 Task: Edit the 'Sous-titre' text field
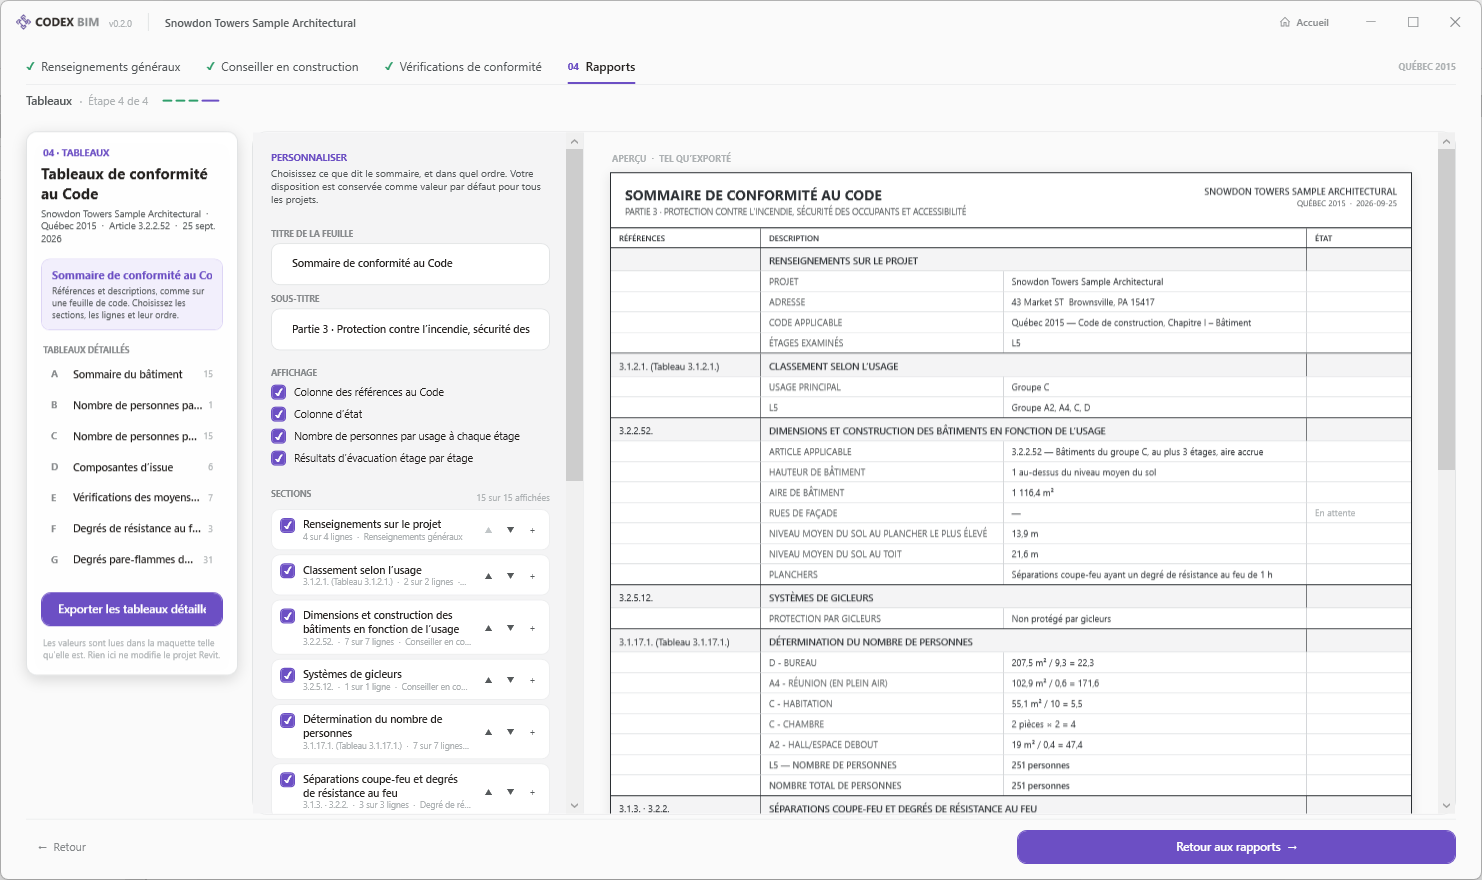(x=410, y=329)
